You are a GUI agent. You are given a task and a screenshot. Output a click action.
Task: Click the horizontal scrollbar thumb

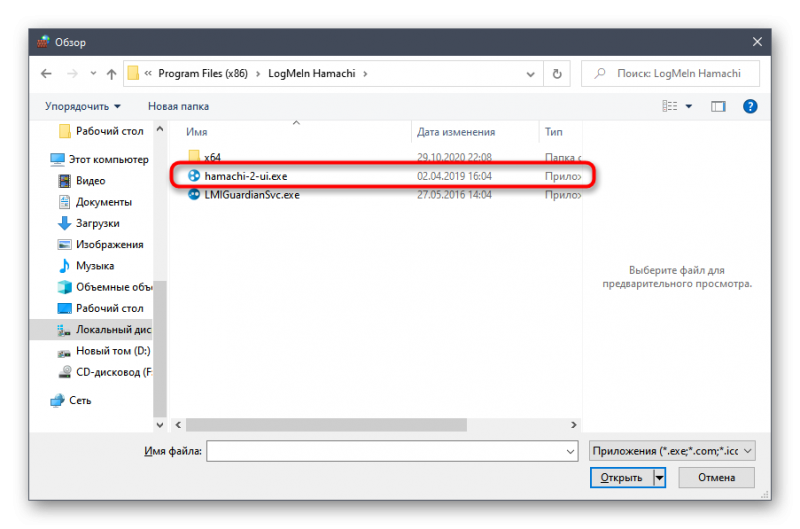(327, 425)
